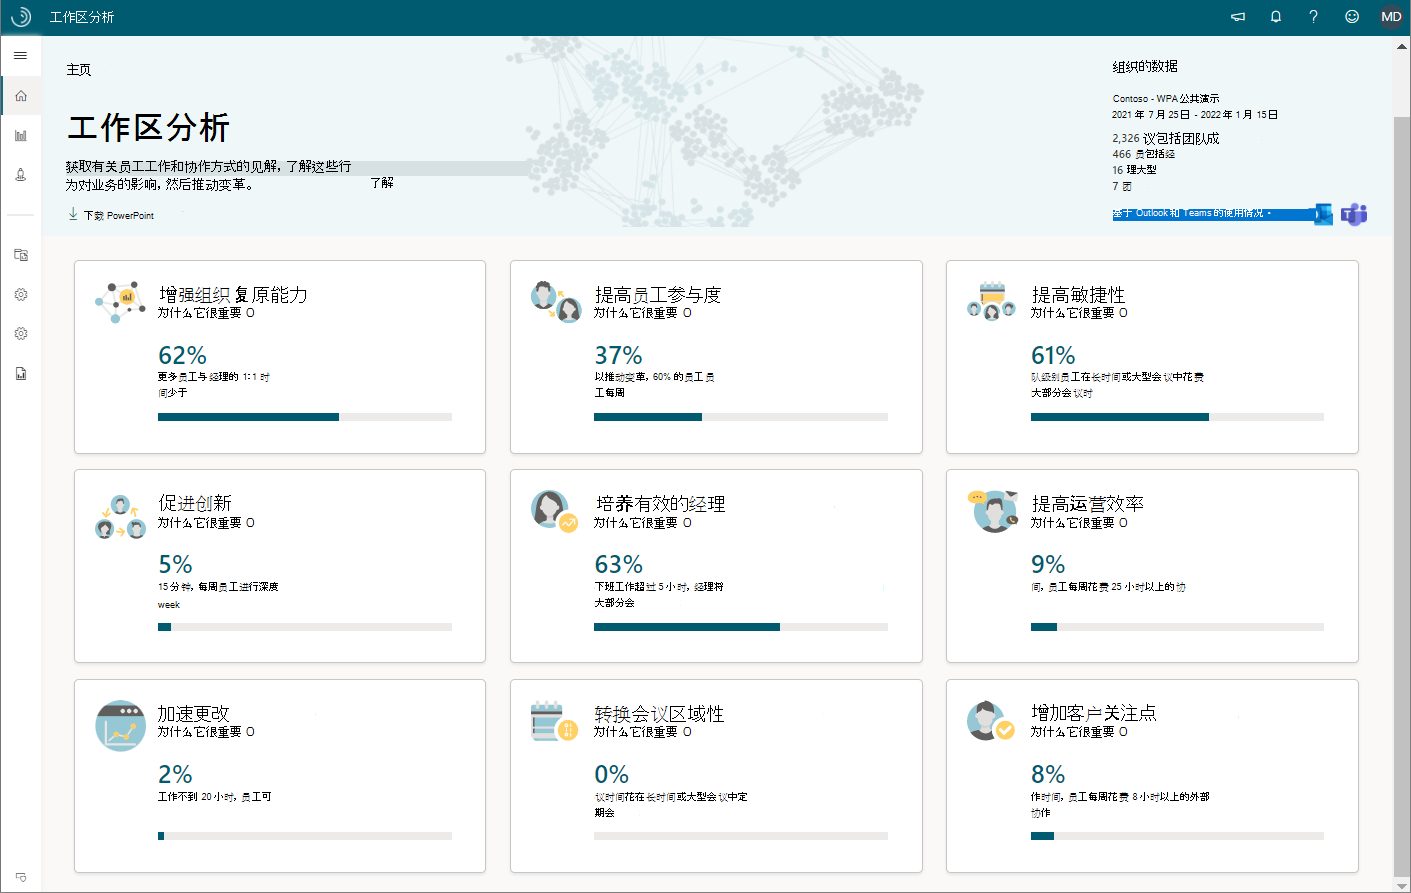This screenshot has width=1411, height=893.
Task: Click the download arrow next to 下载 PowerPoint
Action: pyautogui.click(x=73, y=214)
